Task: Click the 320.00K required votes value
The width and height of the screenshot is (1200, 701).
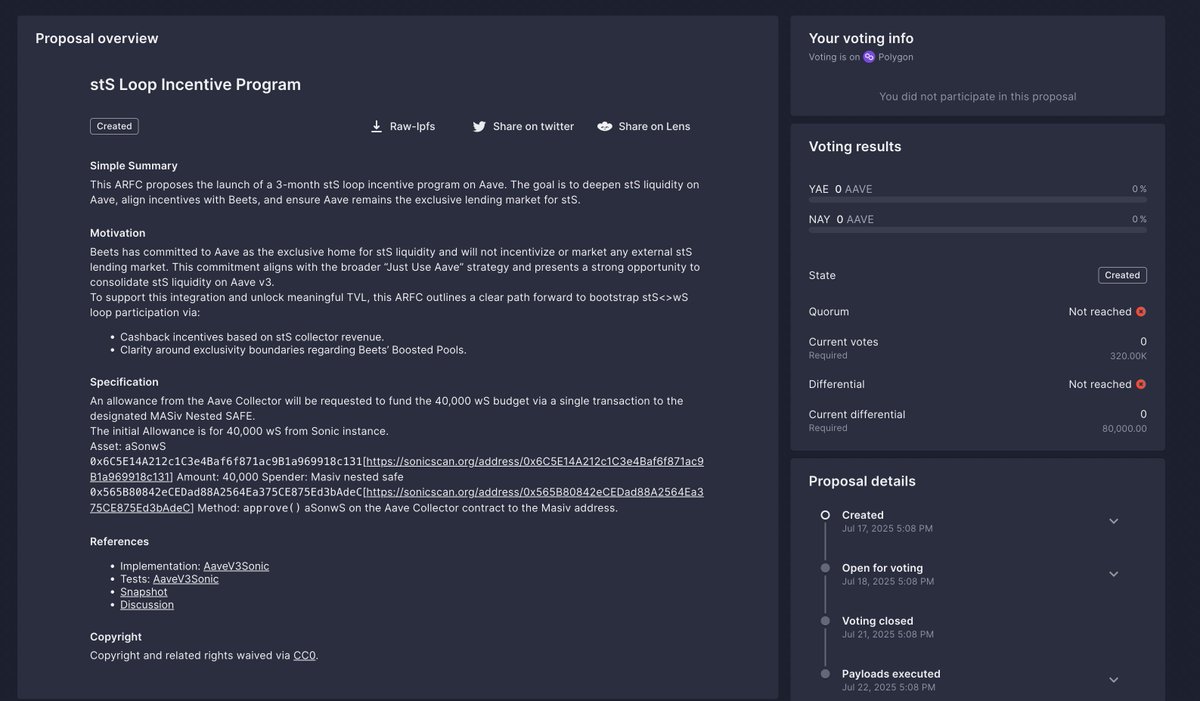Action: click(x=1128, y=356)
